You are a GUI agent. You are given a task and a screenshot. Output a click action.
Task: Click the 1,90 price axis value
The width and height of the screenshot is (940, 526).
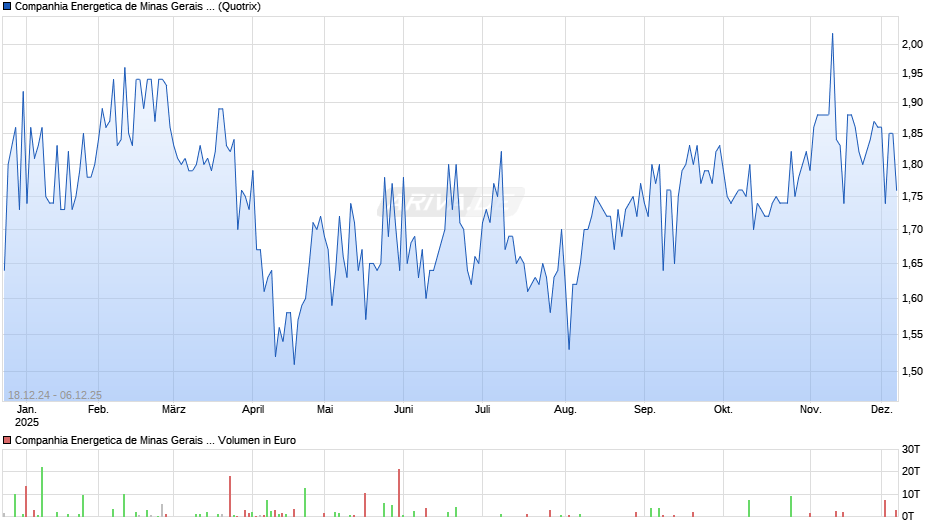[912, 103]
